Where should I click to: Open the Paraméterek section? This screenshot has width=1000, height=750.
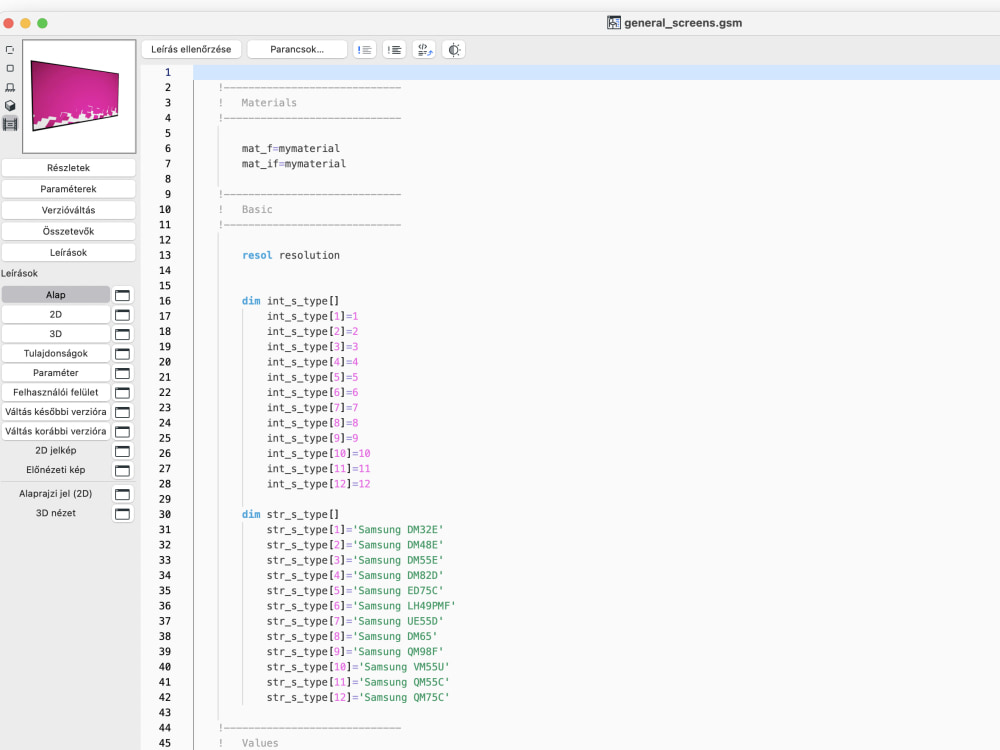click(x=68, y=189)
